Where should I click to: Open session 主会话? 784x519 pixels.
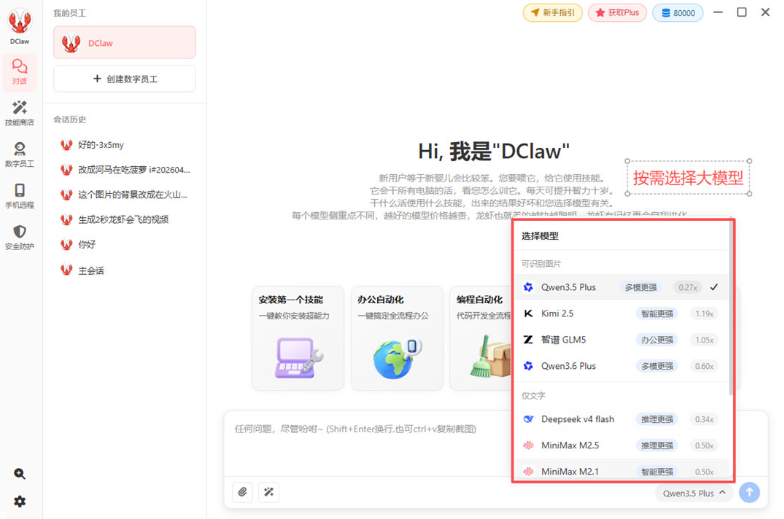(124, 270)
